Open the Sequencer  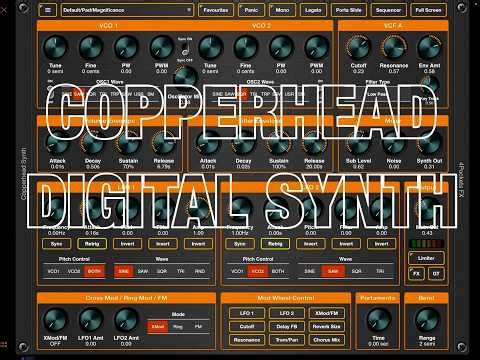[388, 10]
